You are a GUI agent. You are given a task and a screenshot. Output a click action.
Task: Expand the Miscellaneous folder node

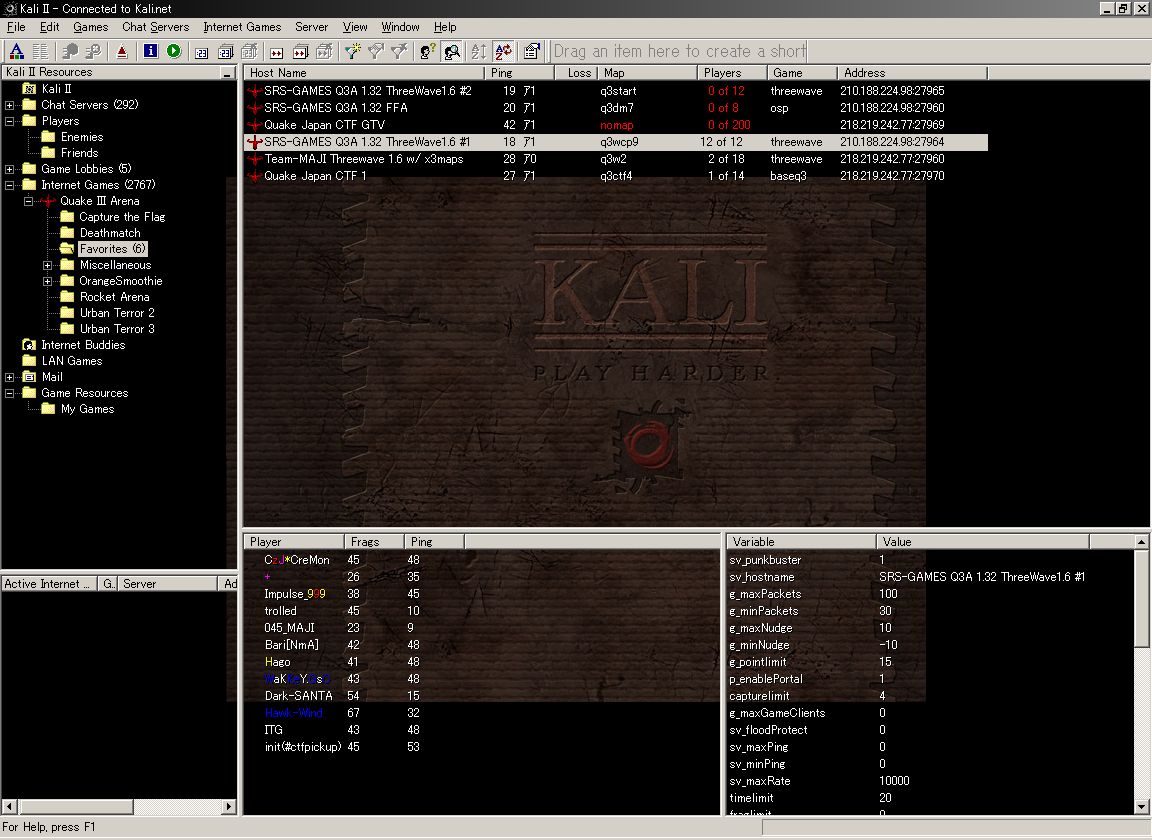[x=48, y=265]
